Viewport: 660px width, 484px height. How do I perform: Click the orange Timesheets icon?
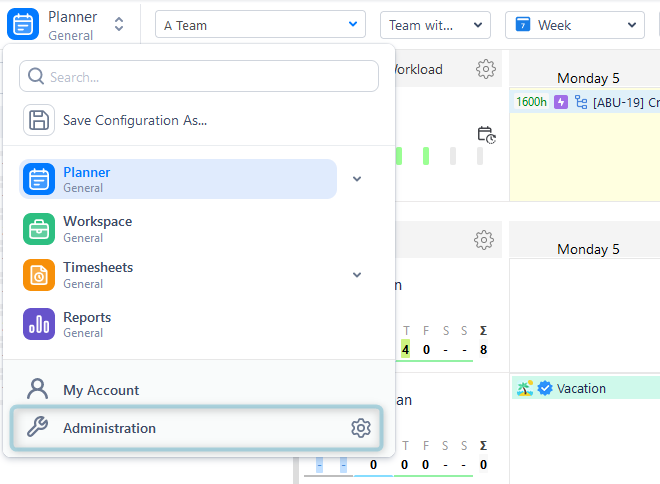coord(39,275)
